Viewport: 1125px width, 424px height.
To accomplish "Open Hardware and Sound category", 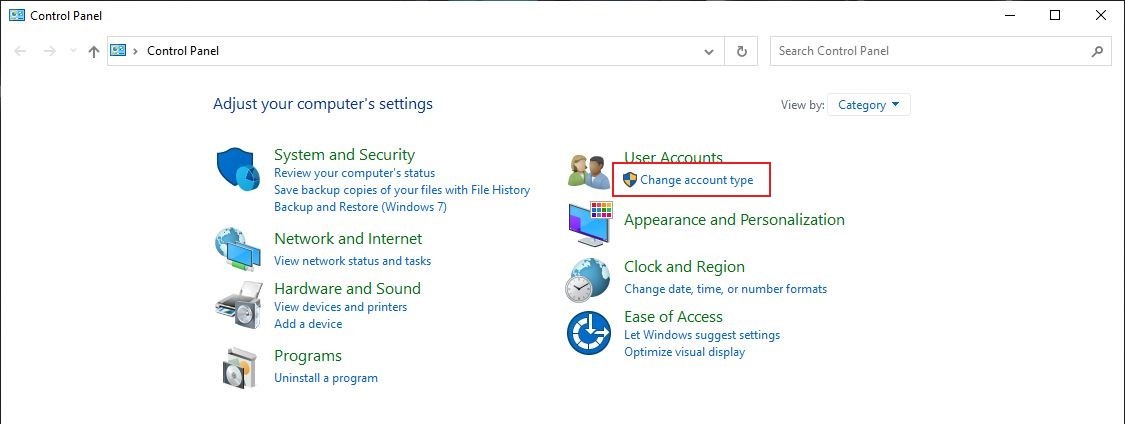I will 347,288.
